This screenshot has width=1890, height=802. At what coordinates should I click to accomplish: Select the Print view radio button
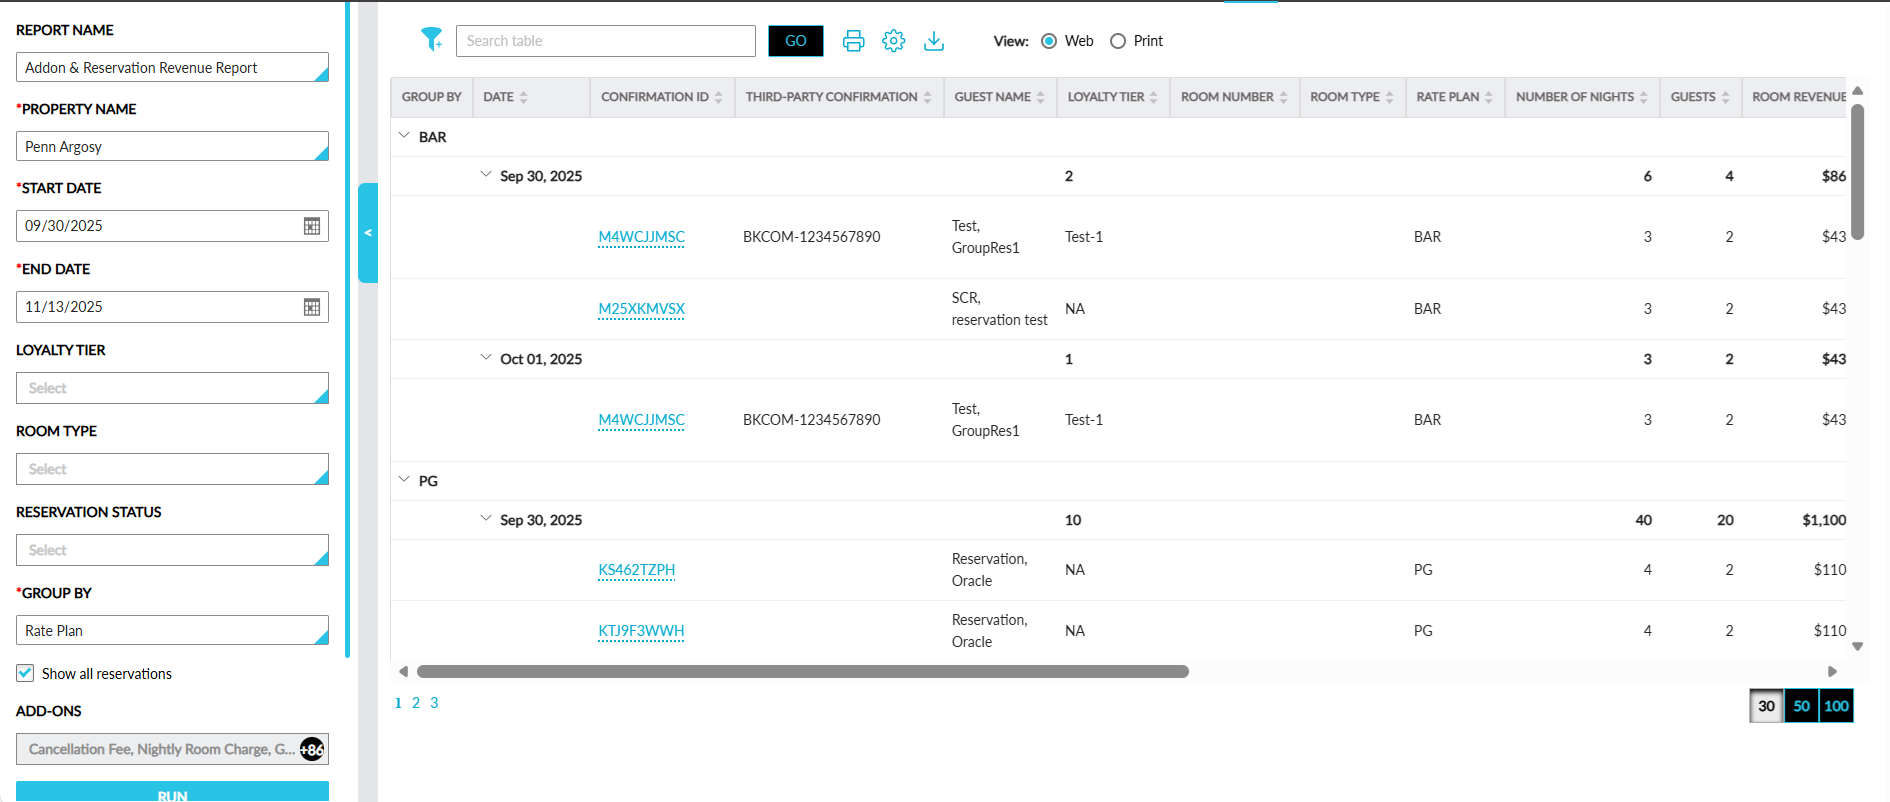tap(1118, 41)
